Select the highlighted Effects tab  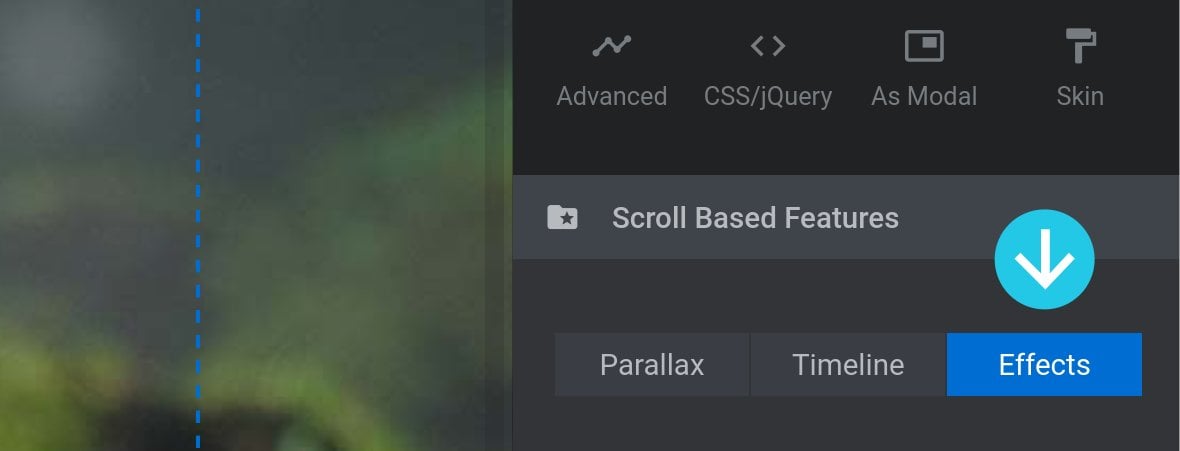(x=1044, y=364)
